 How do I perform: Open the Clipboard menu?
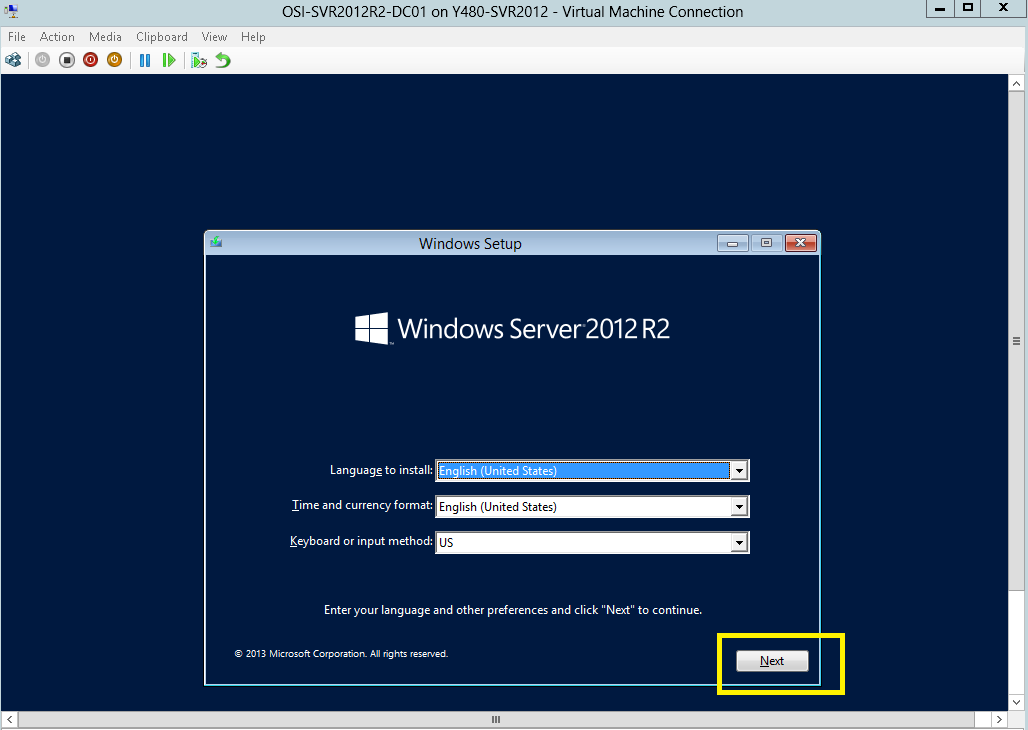point(161,37)
